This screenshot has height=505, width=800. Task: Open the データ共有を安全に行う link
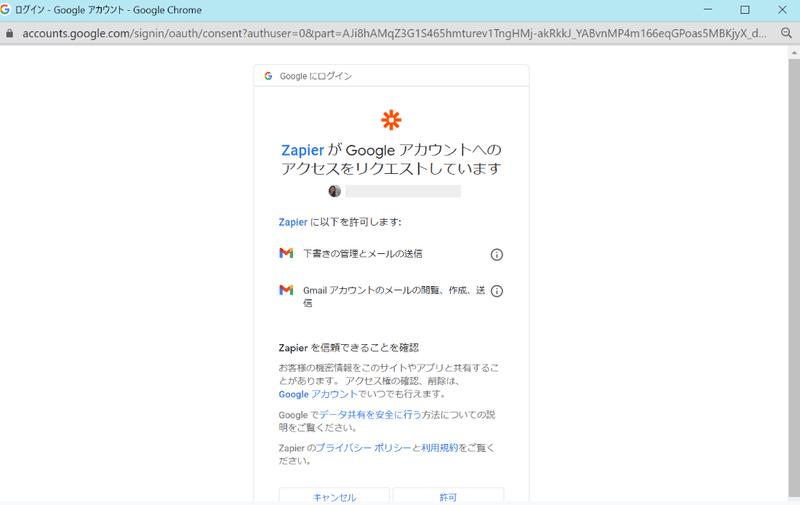pyautogui.click(x=370, y=415)
